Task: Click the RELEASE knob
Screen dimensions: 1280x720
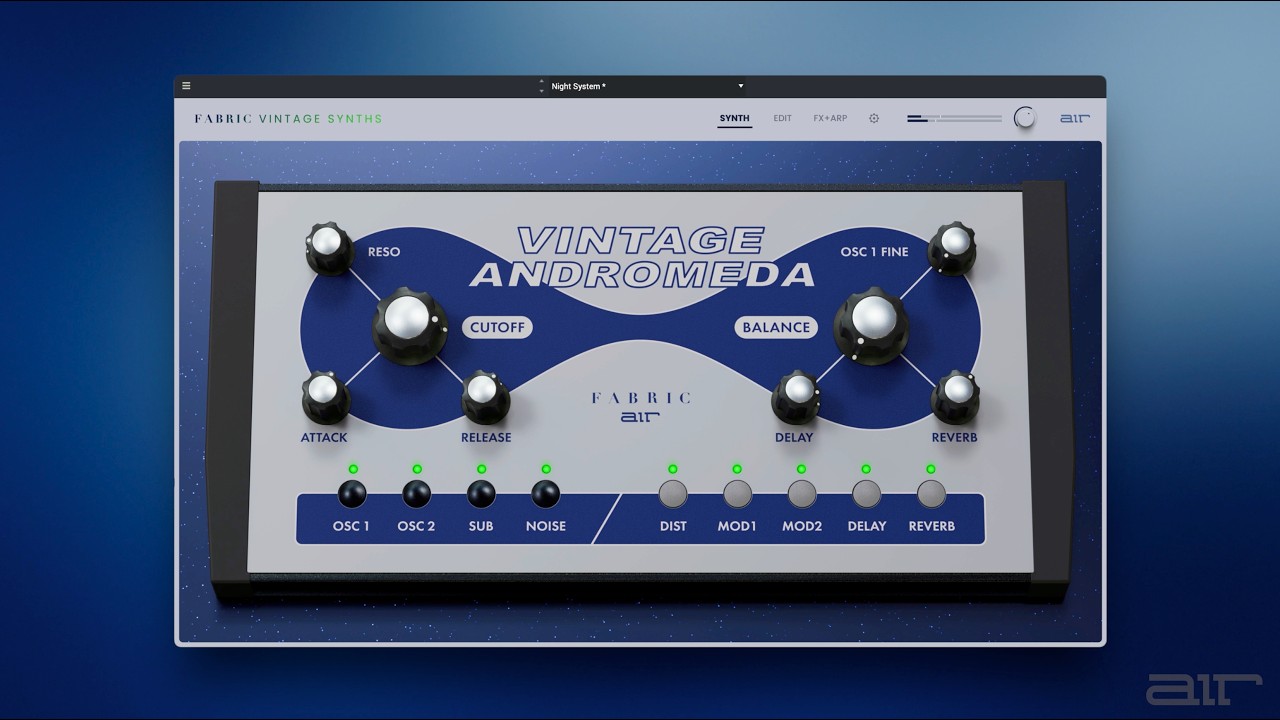Action: (x=485, y=396)
